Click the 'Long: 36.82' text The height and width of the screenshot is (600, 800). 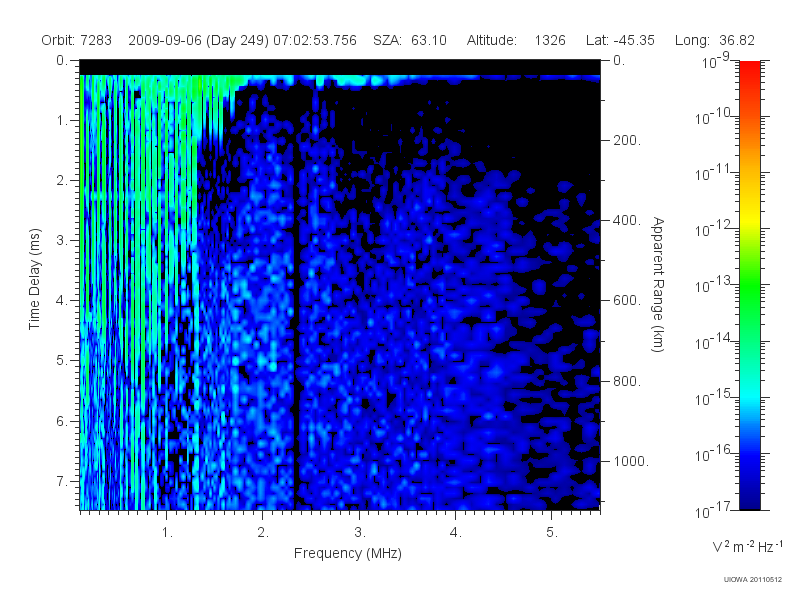(714, 40)
